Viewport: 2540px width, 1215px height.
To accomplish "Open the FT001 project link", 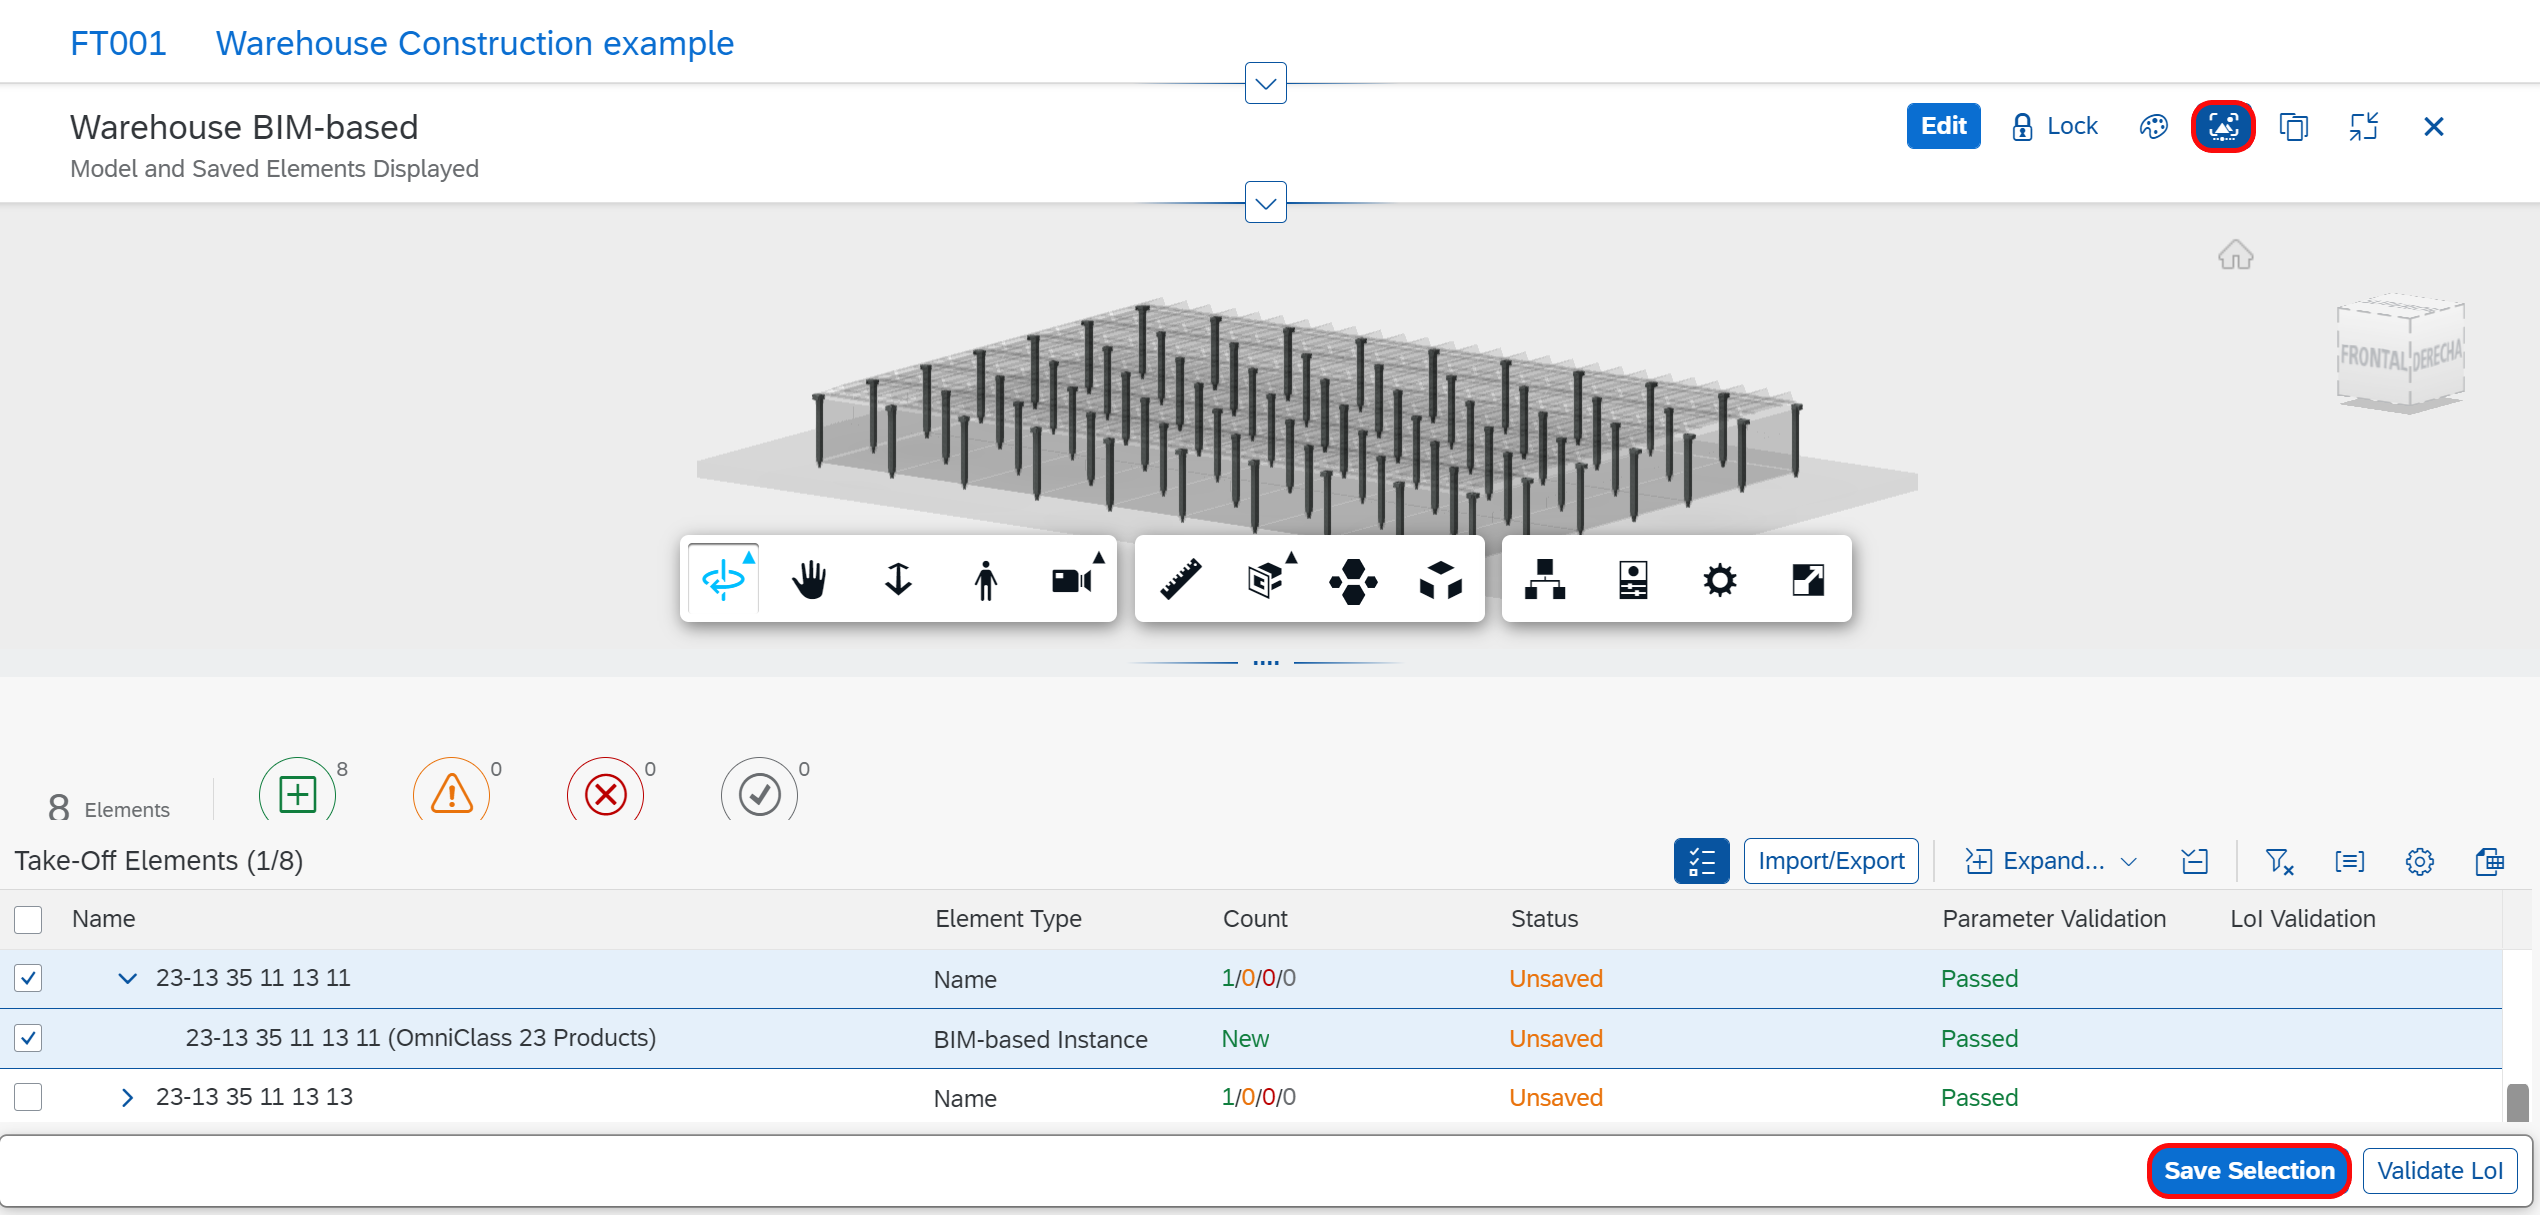I will [118, 43].
